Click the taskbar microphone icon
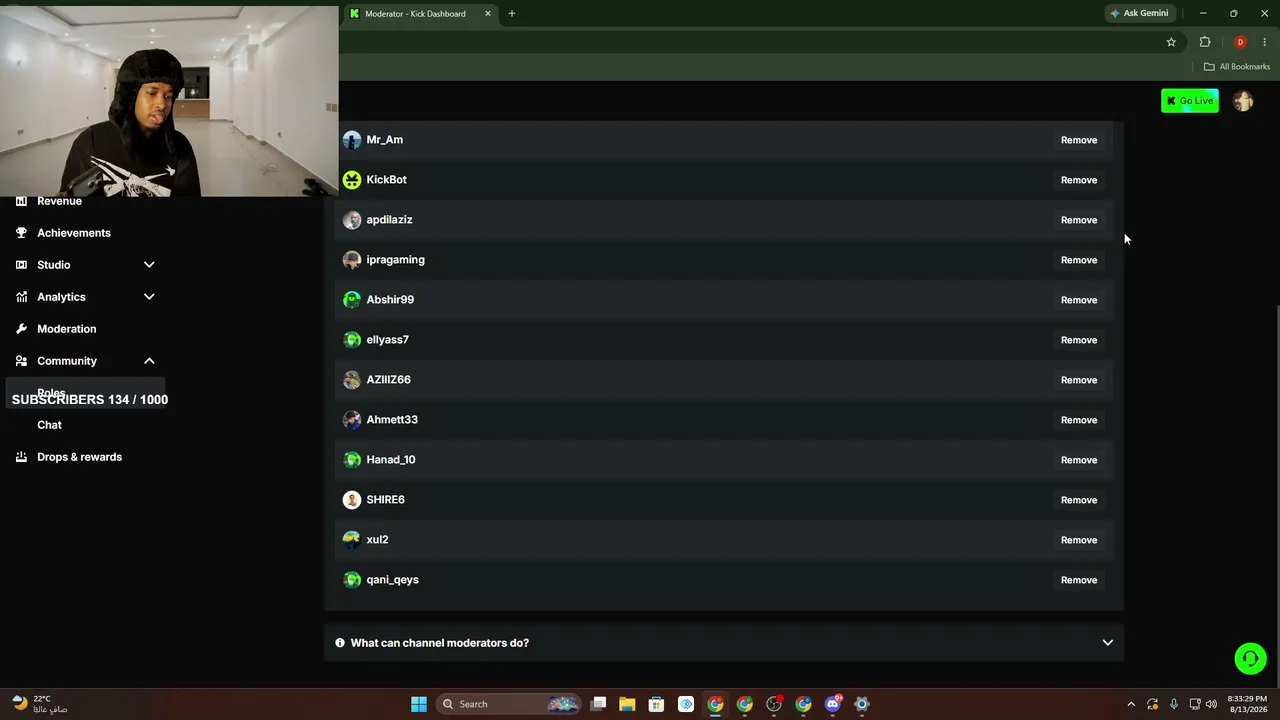Screen dimensions: 1280x720 [x=1174, y=704]
